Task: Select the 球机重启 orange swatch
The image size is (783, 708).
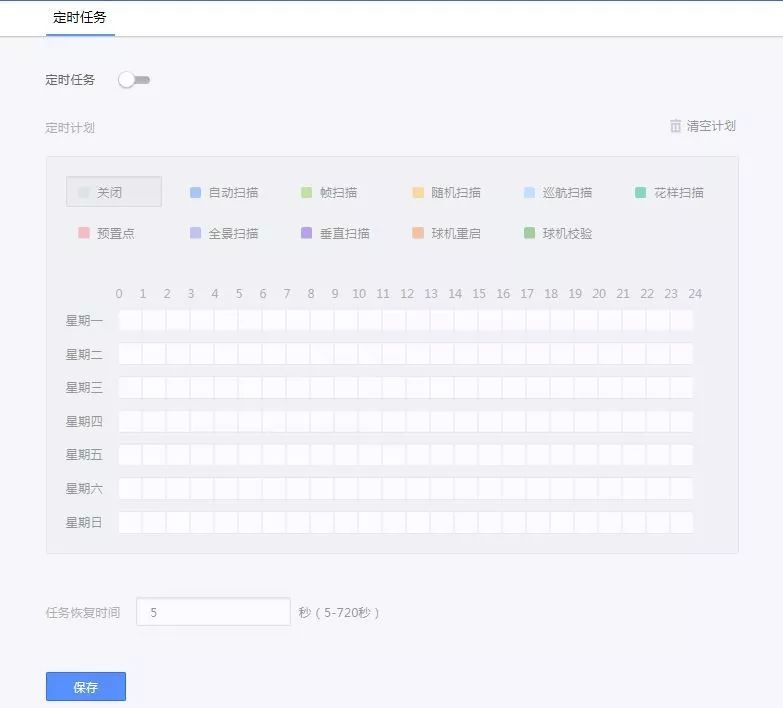Action: click(418, 233)
